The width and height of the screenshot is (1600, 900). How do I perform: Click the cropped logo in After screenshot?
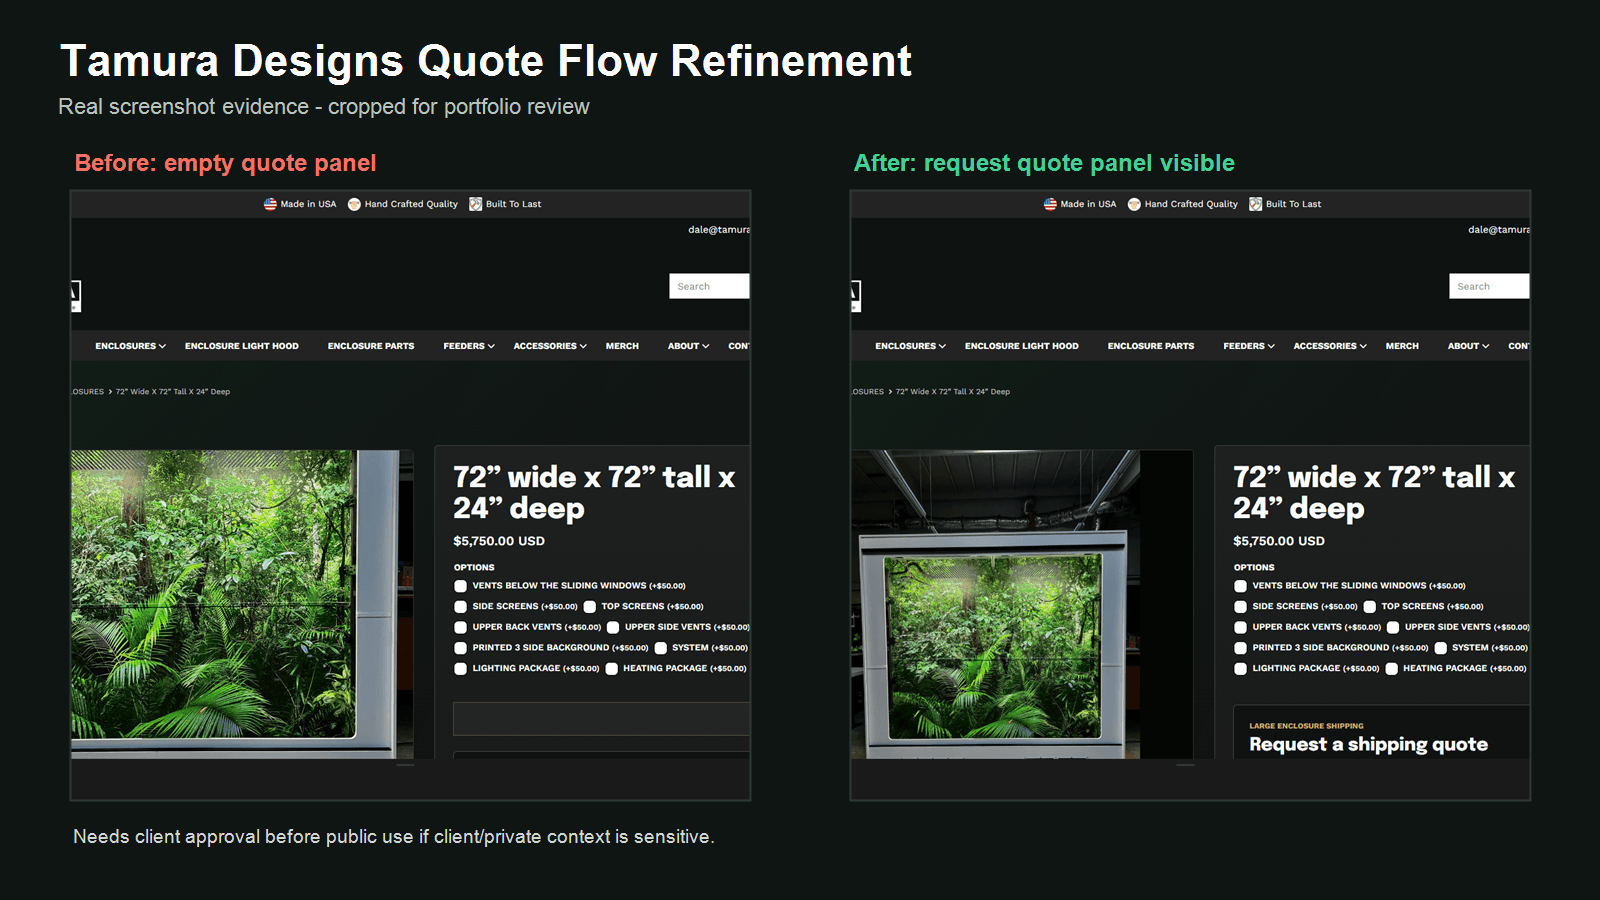[856, 296]
